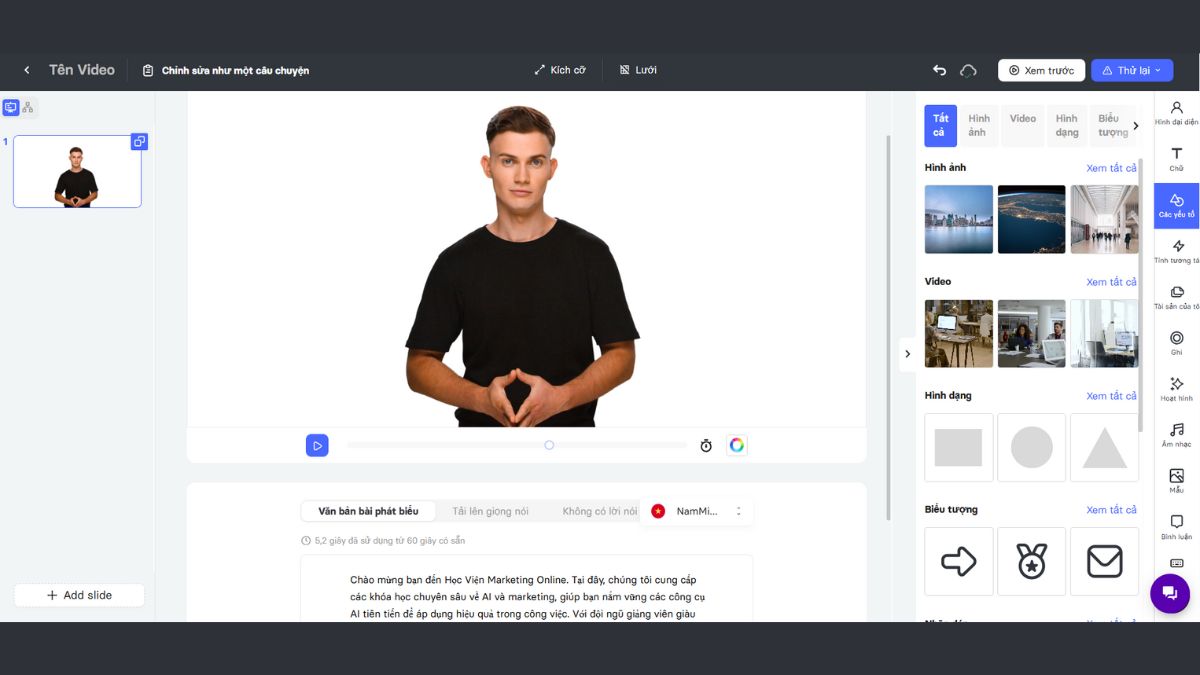This screenshot has width=1200, height=675.
Task: Open the rainbow color picker ring
Action: 737,445
